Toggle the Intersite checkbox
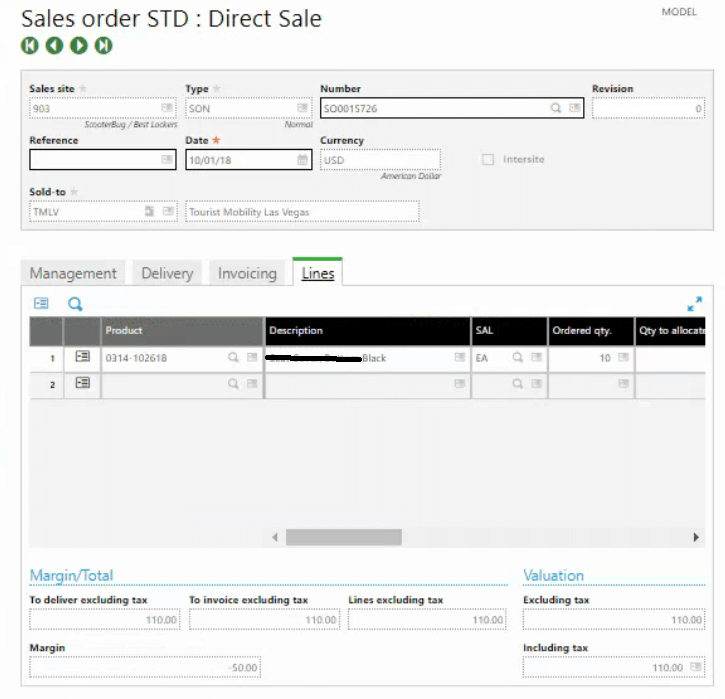This screenshot has width=725, height=699. pyautogui.click(x=488, y=160)
